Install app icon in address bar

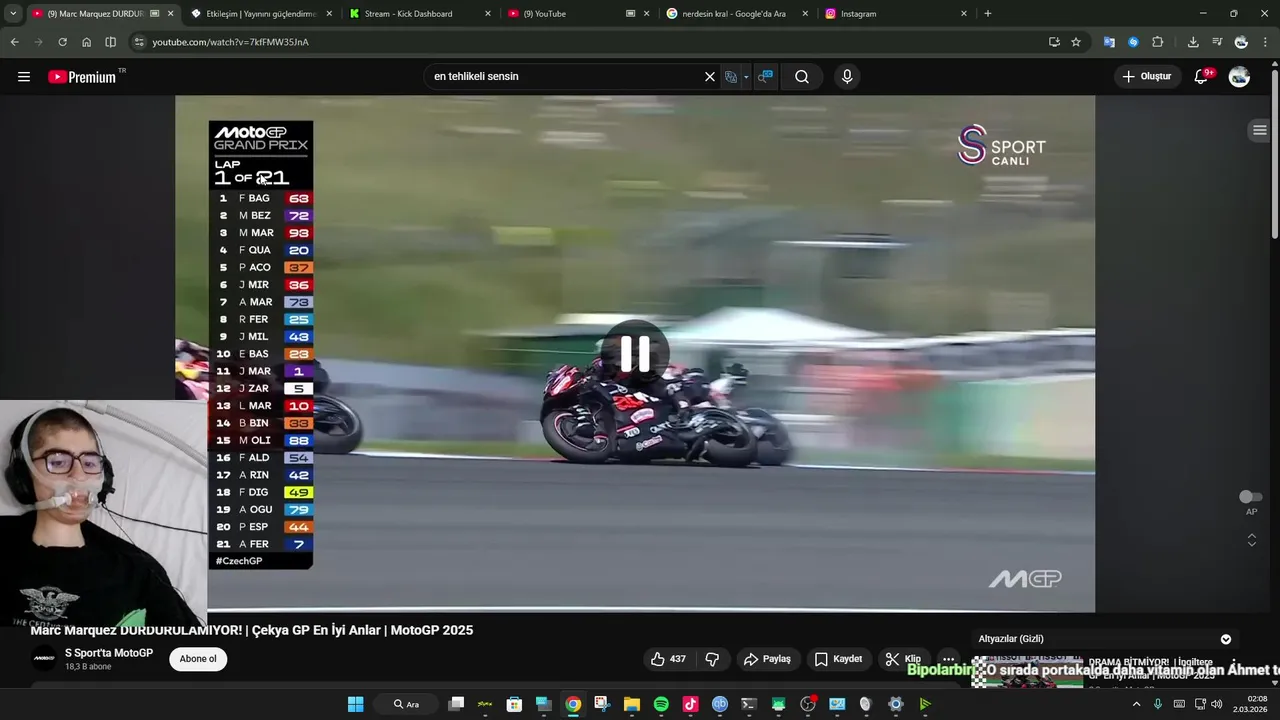click(1054, 42)
